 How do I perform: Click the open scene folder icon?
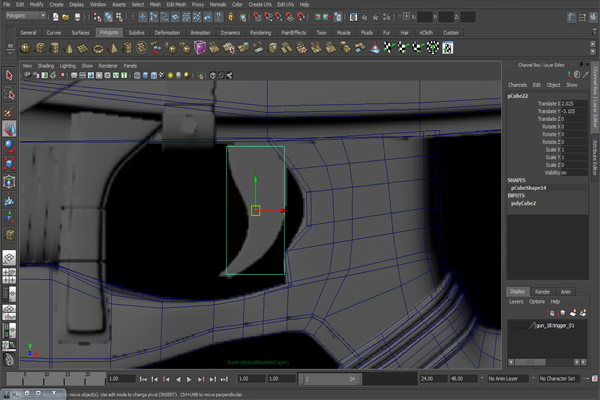66,17
